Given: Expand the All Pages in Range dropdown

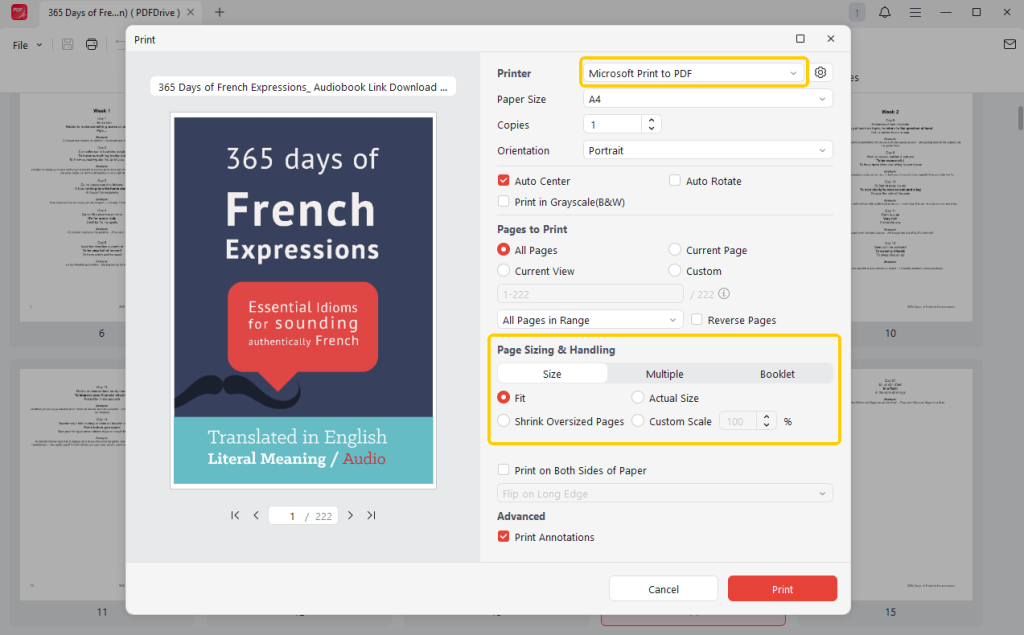Looking at the screenshot, I should click(589, 319).
